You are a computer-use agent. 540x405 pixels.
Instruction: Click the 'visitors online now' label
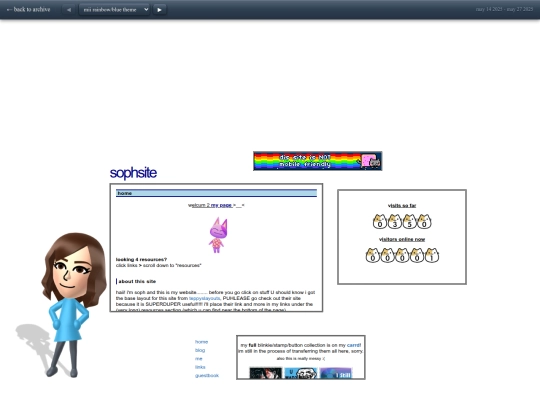(402, 239)
